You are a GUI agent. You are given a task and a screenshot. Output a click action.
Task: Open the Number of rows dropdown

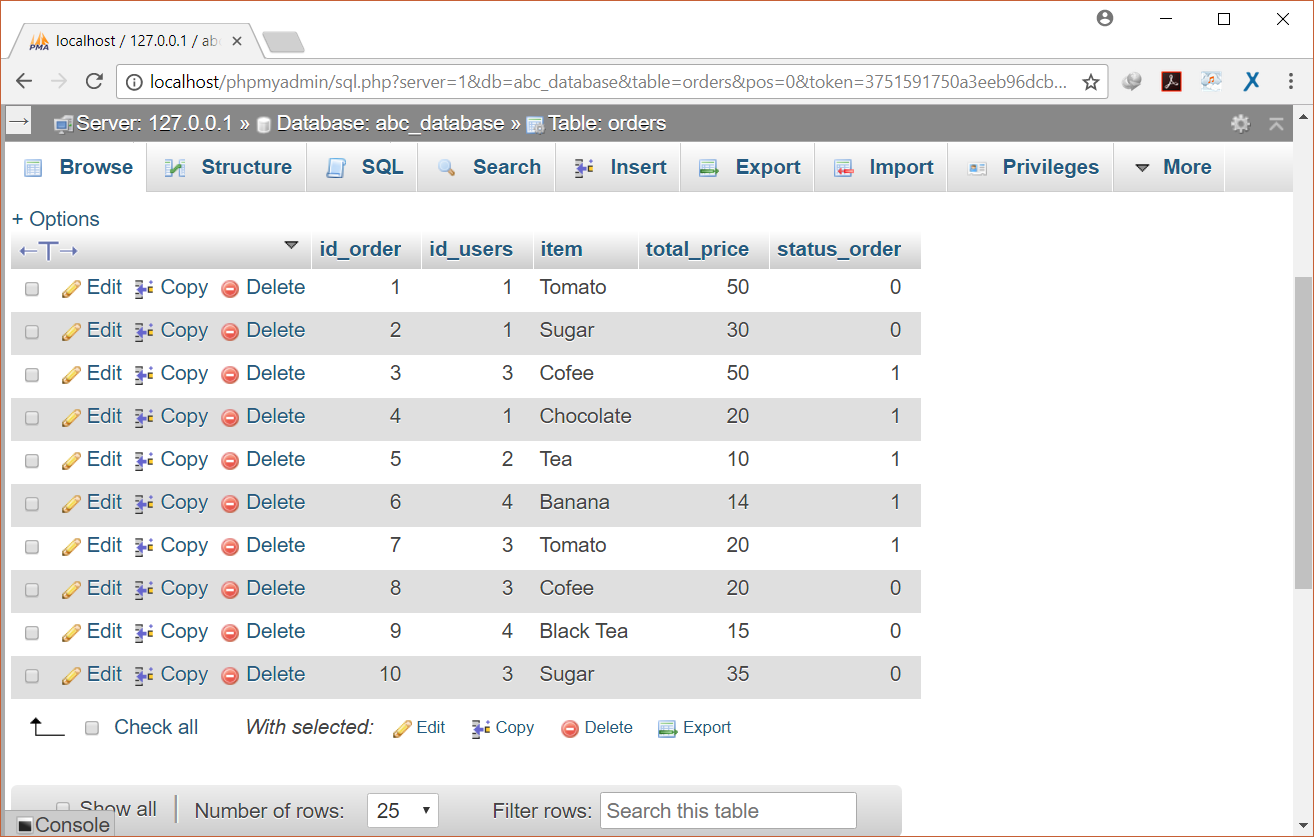[403, 811]
